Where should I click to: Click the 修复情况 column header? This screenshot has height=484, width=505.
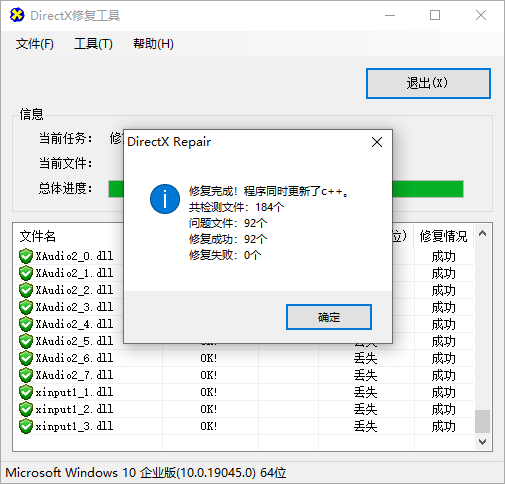pos(443,236)
